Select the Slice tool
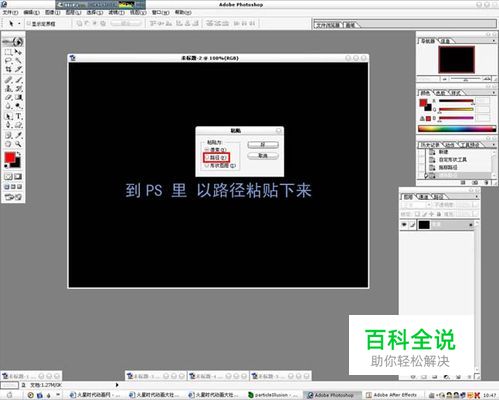This screenshot has height=400, width=499. (x=18, y=69)
